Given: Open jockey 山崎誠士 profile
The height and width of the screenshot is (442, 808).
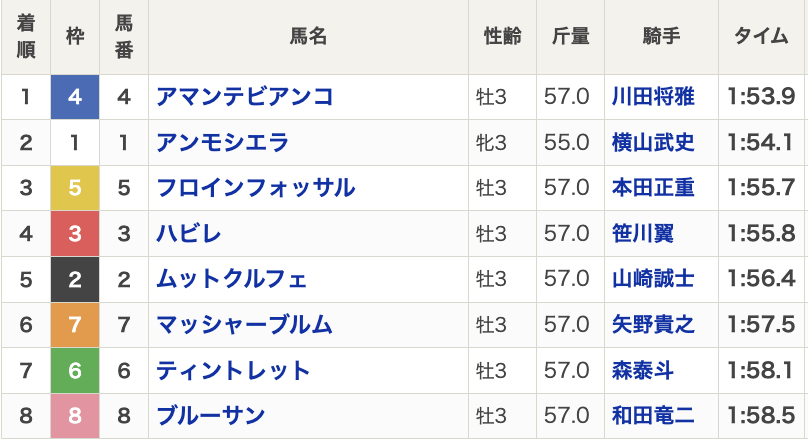Looking at the screenshot, I should coord(653,279).
